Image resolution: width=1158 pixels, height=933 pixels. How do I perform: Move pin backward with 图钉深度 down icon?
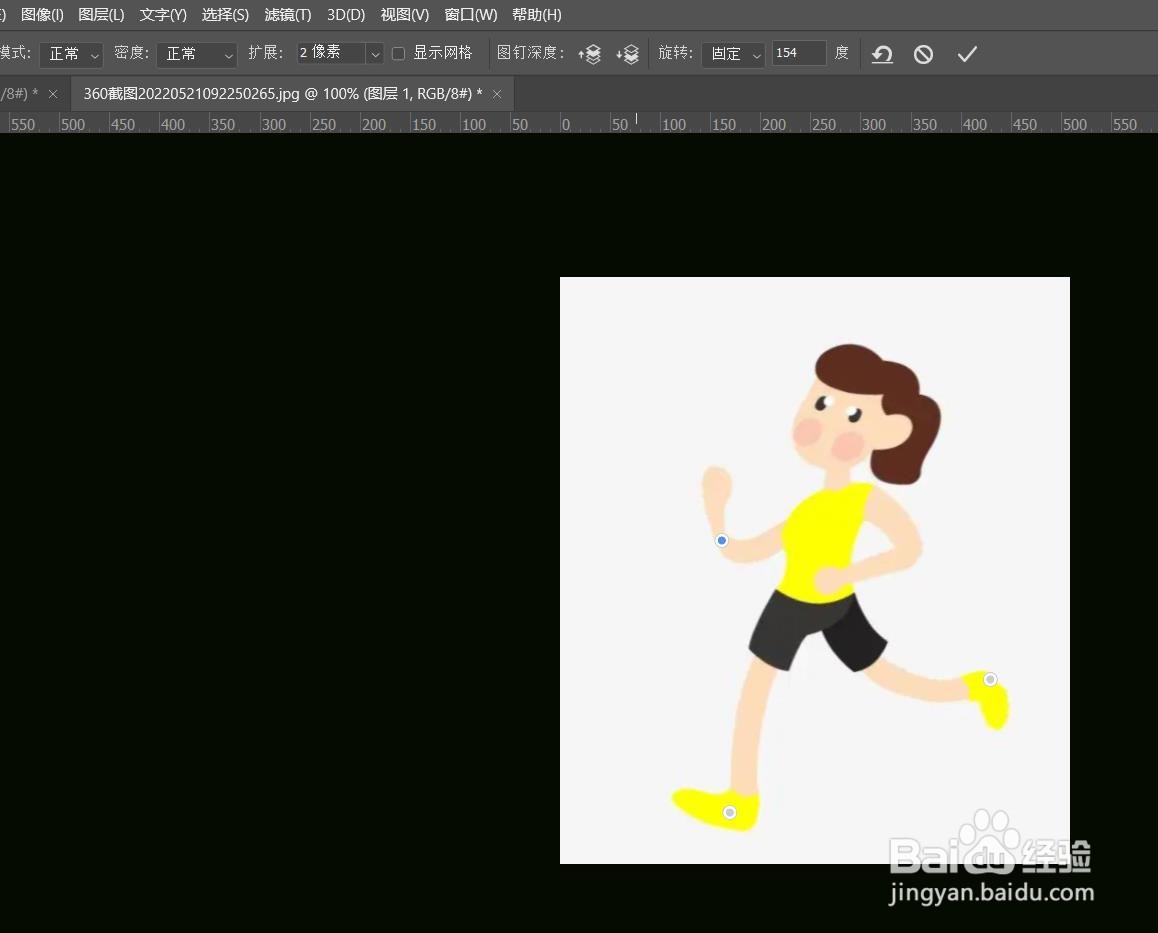(x=628, y=54)
